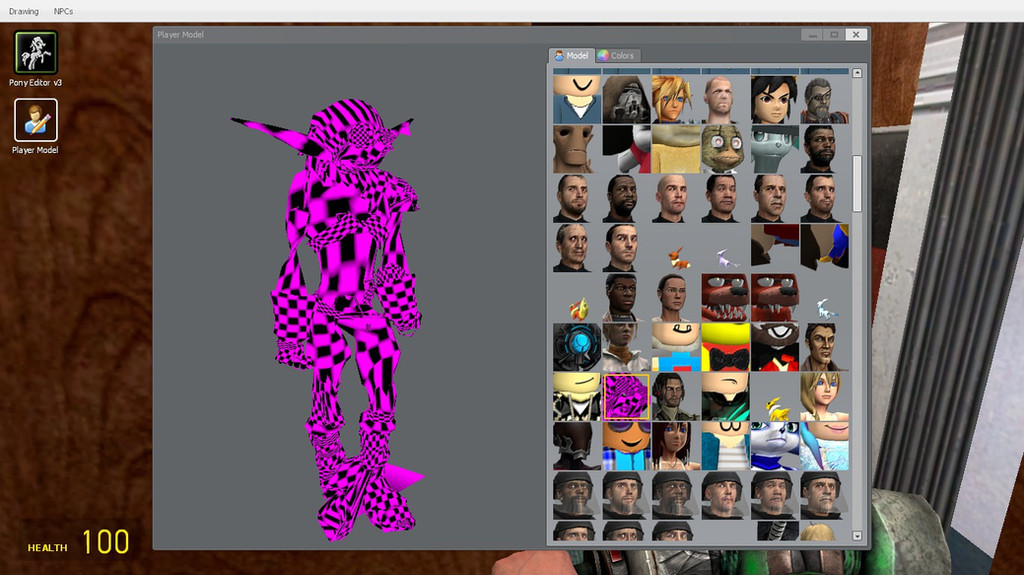1024x575 pixels.
Task: Select the smiling face with blue hair
Action: pos(824,446)
